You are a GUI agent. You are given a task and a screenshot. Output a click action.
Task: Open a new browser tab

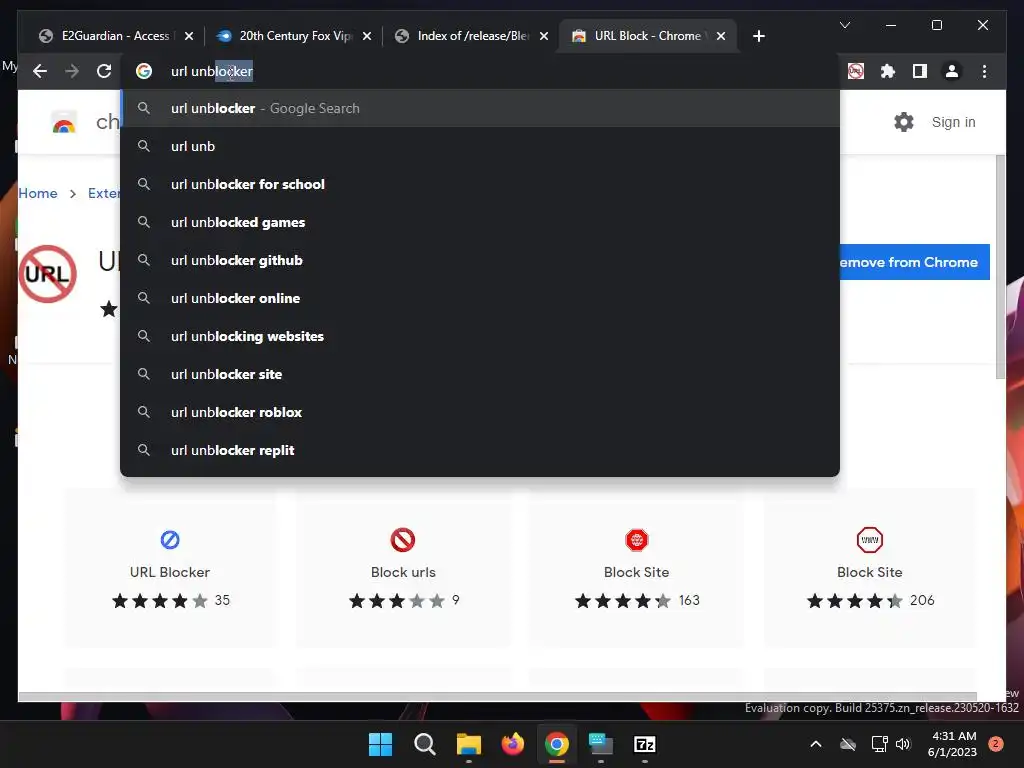(x=758, y=36)
